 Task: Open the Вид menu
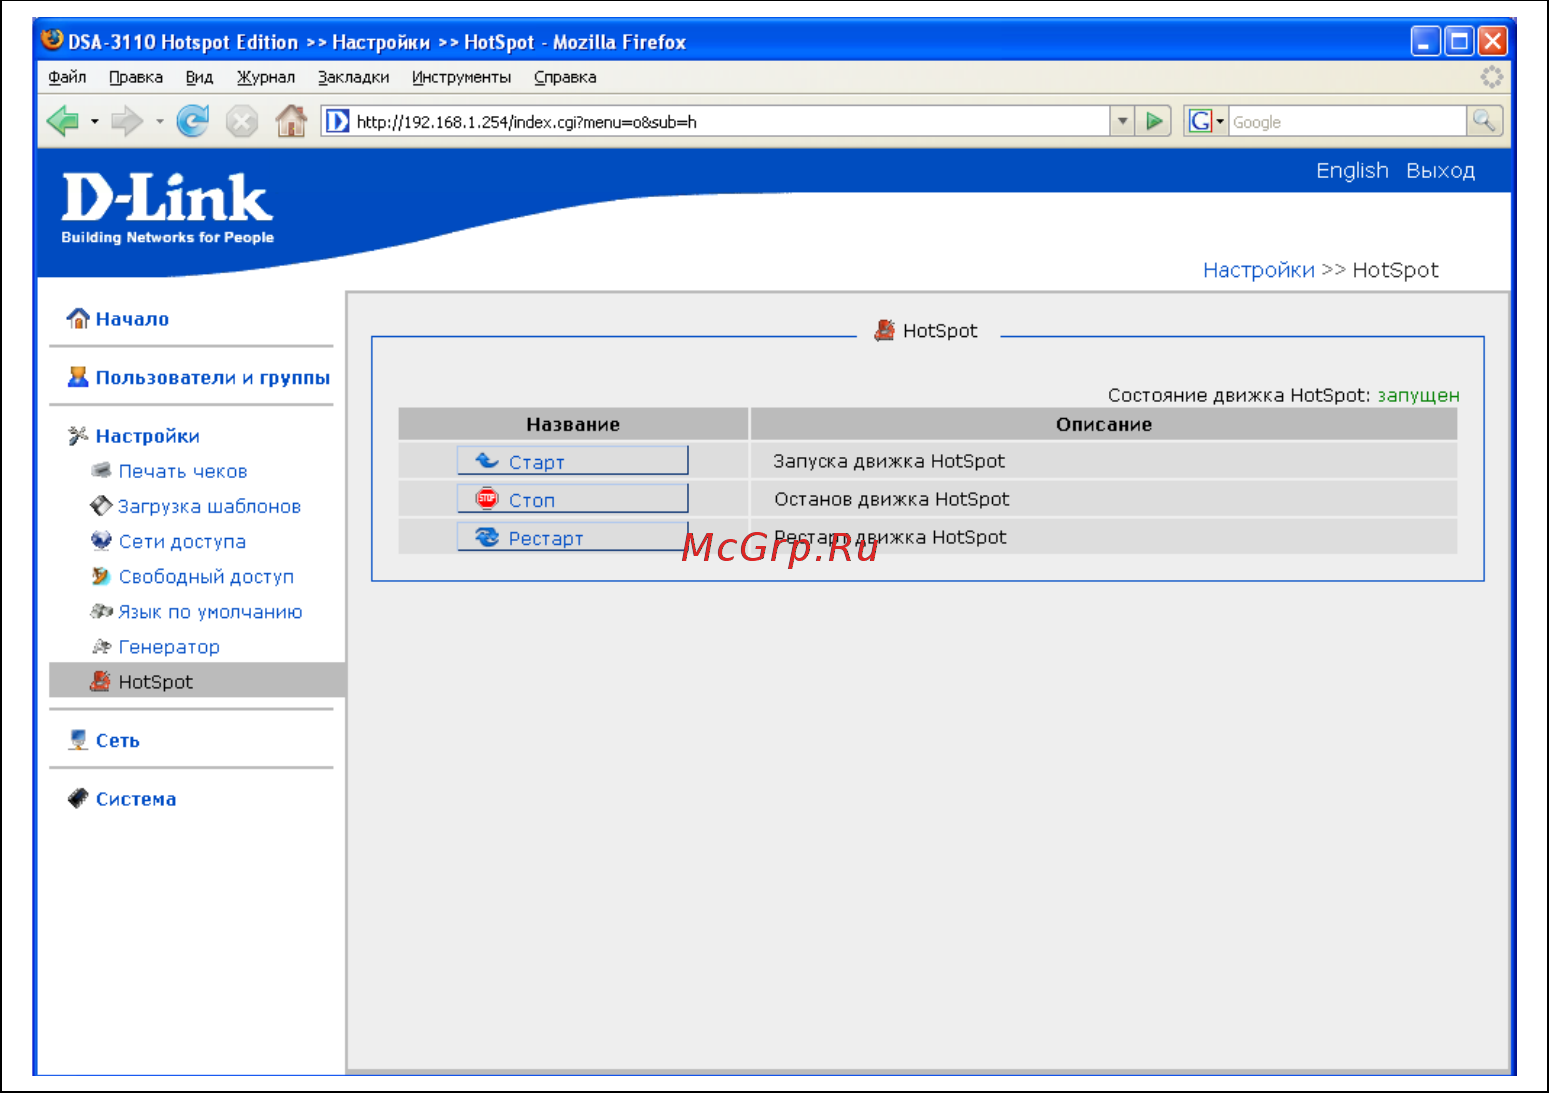click(x=199, y=77)
